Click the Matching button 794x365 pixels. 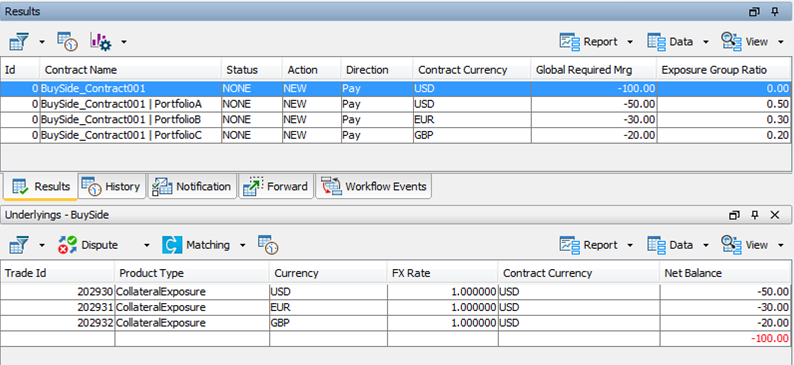[196, 245]
